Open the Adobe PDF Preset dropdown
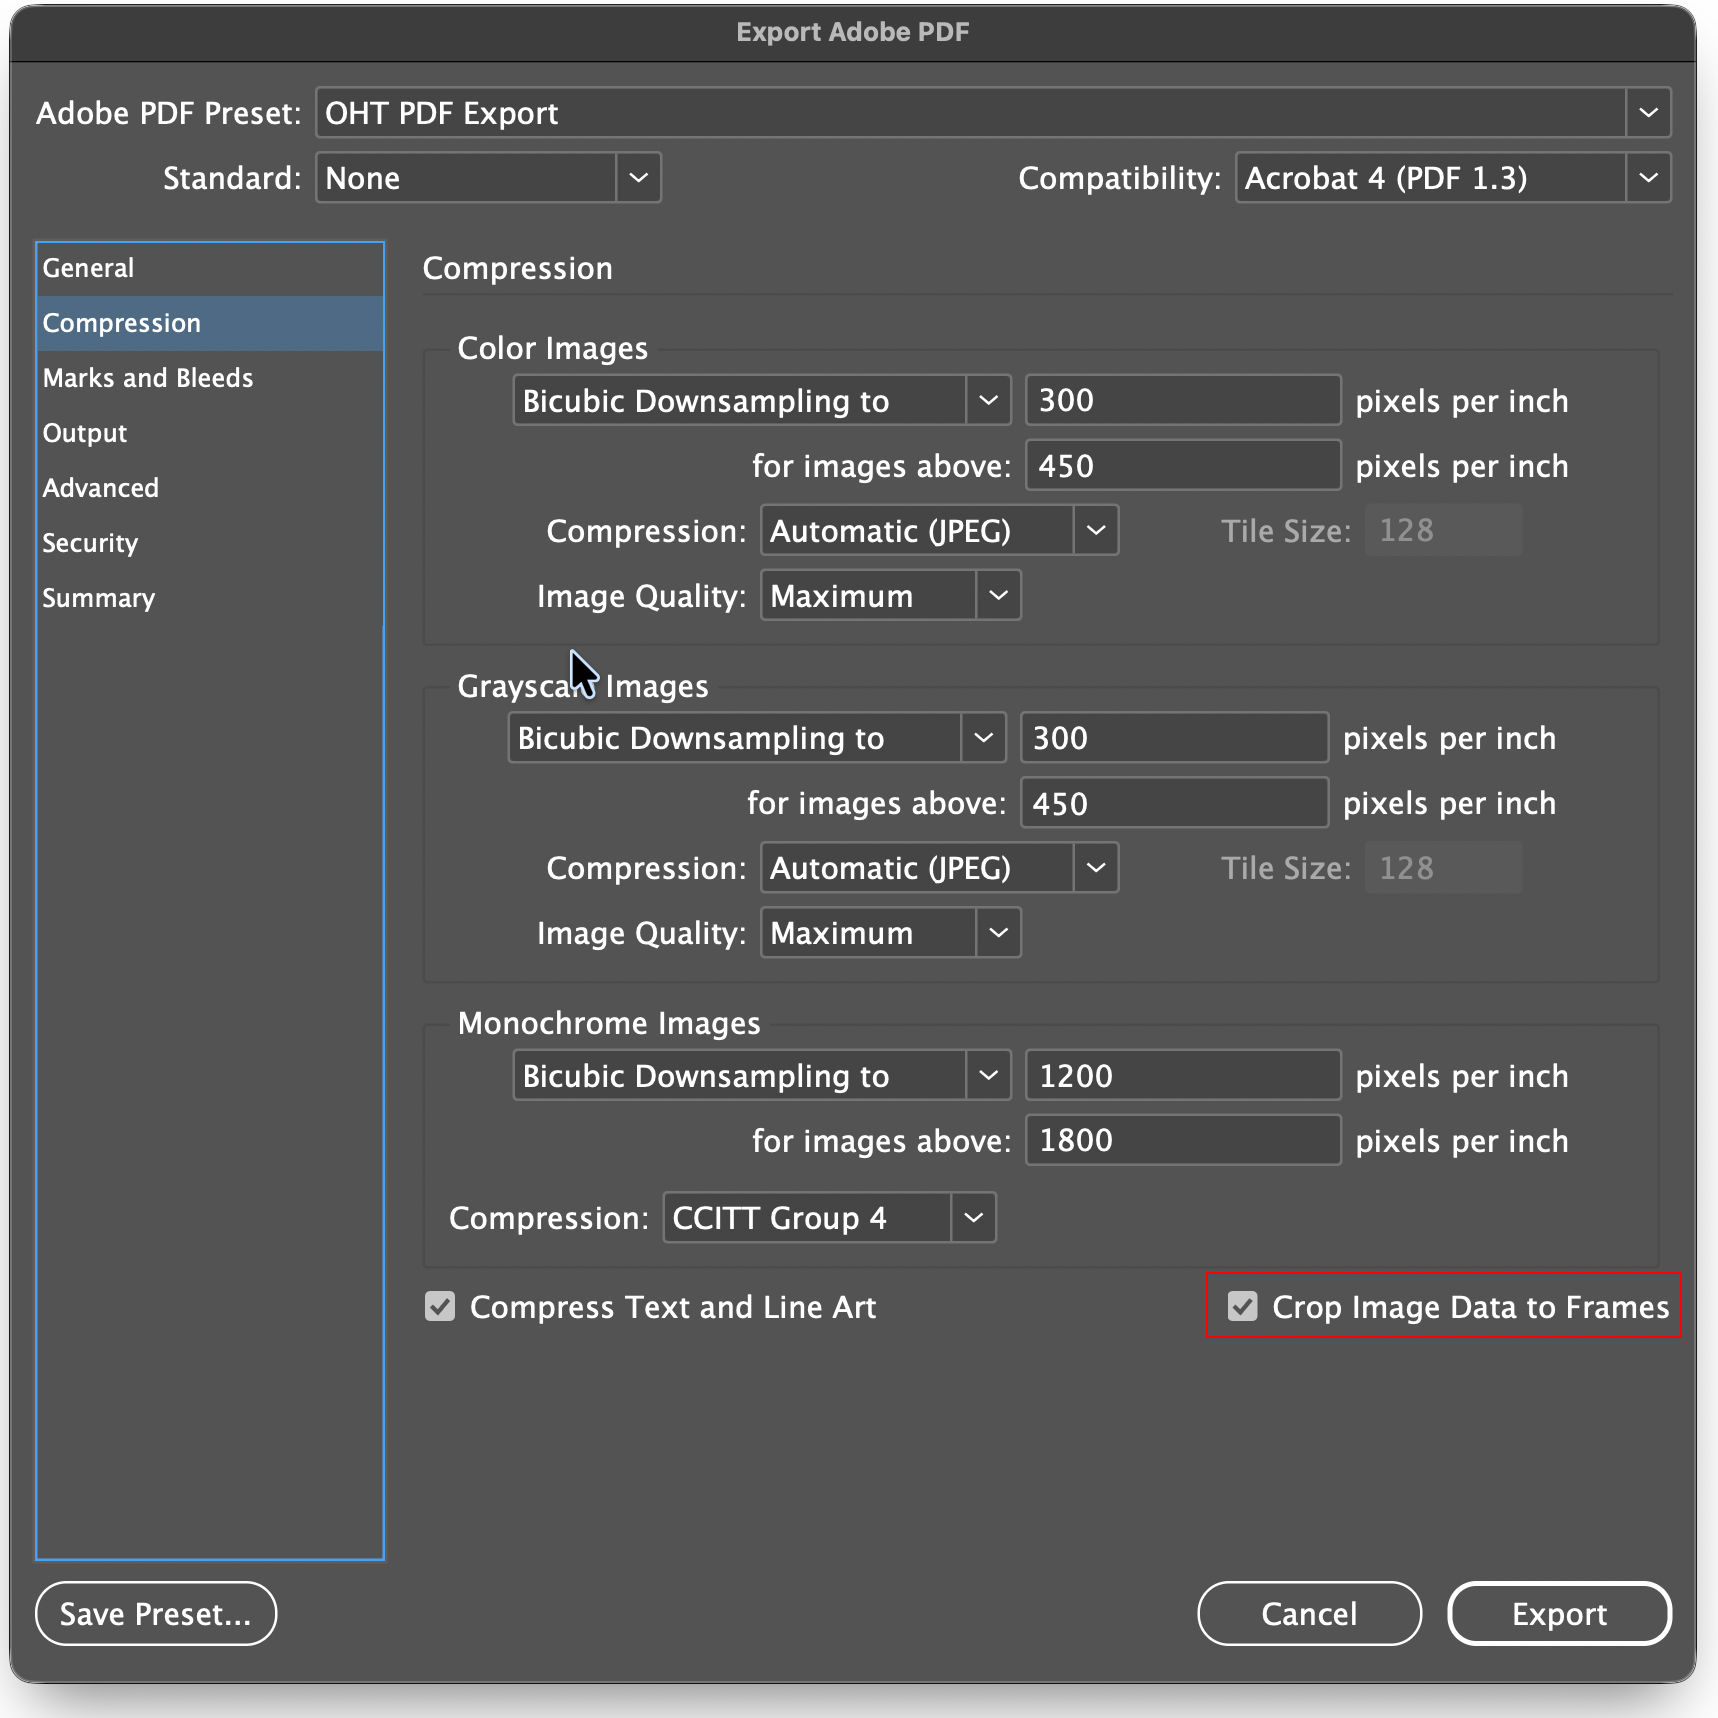The height and width of the screenshot is (1718, 1718). tap(1647, 113)
